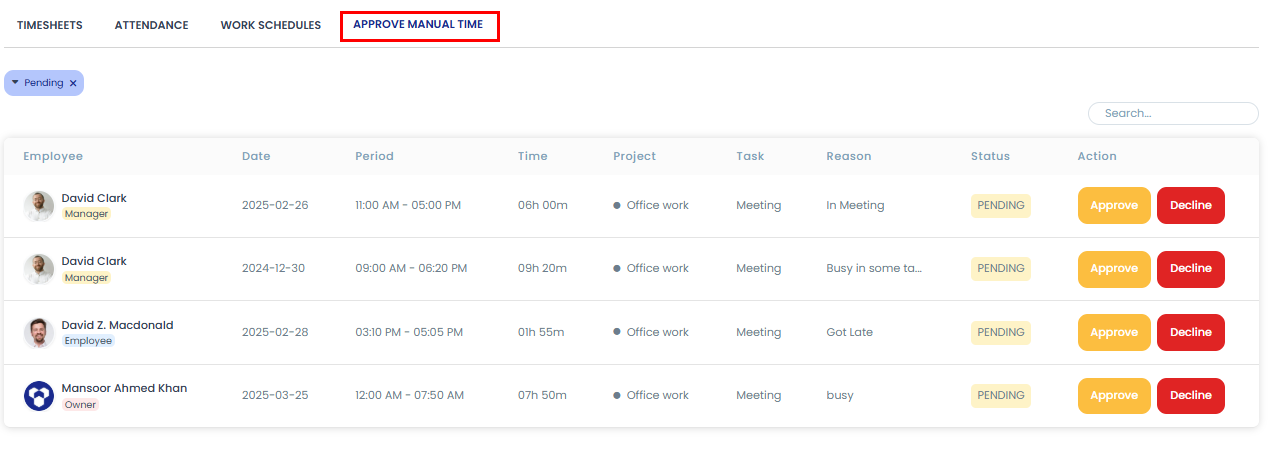Open the Timesheets tab
The width and height of the screenshot is (1270, 472).
point(49,25)
